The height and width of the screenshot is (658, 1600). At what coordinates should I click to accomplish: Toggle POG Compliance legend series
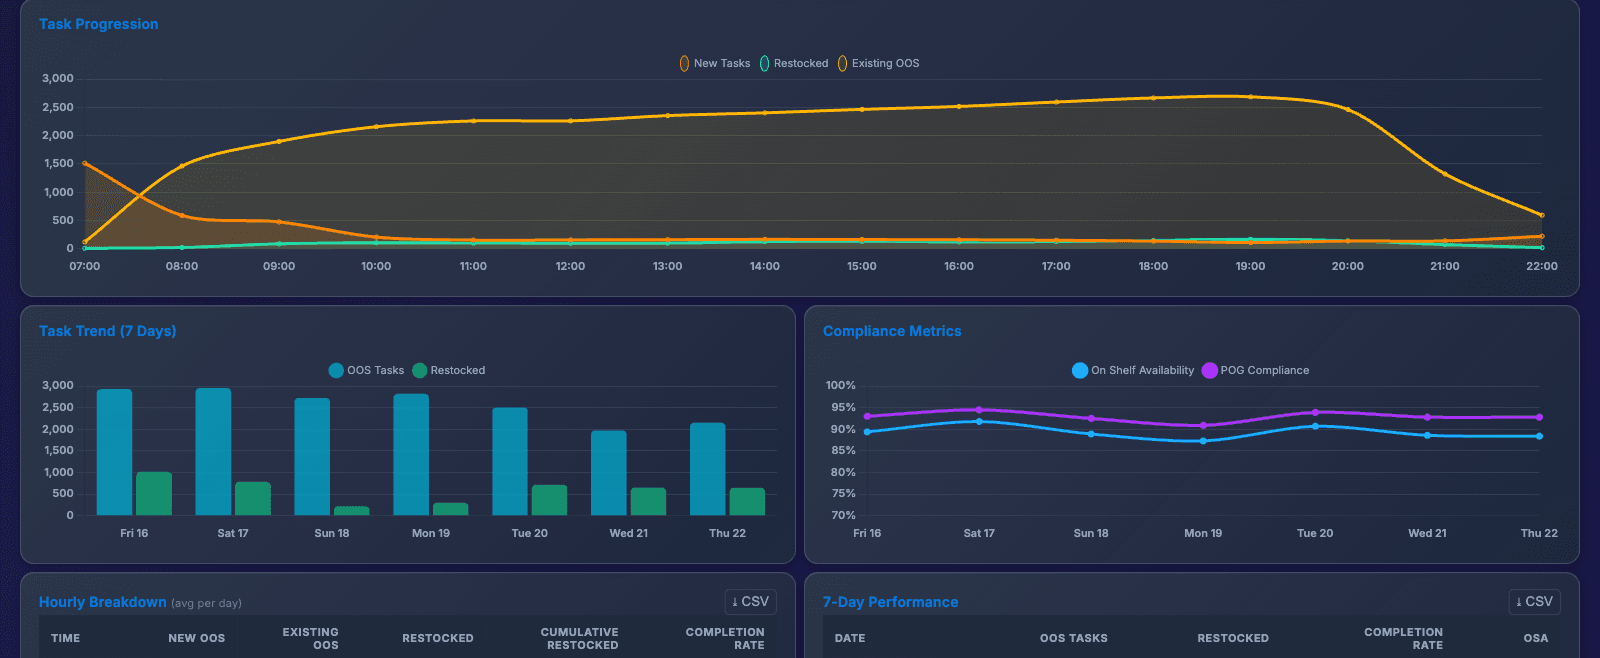click(x=1255, y=370)
